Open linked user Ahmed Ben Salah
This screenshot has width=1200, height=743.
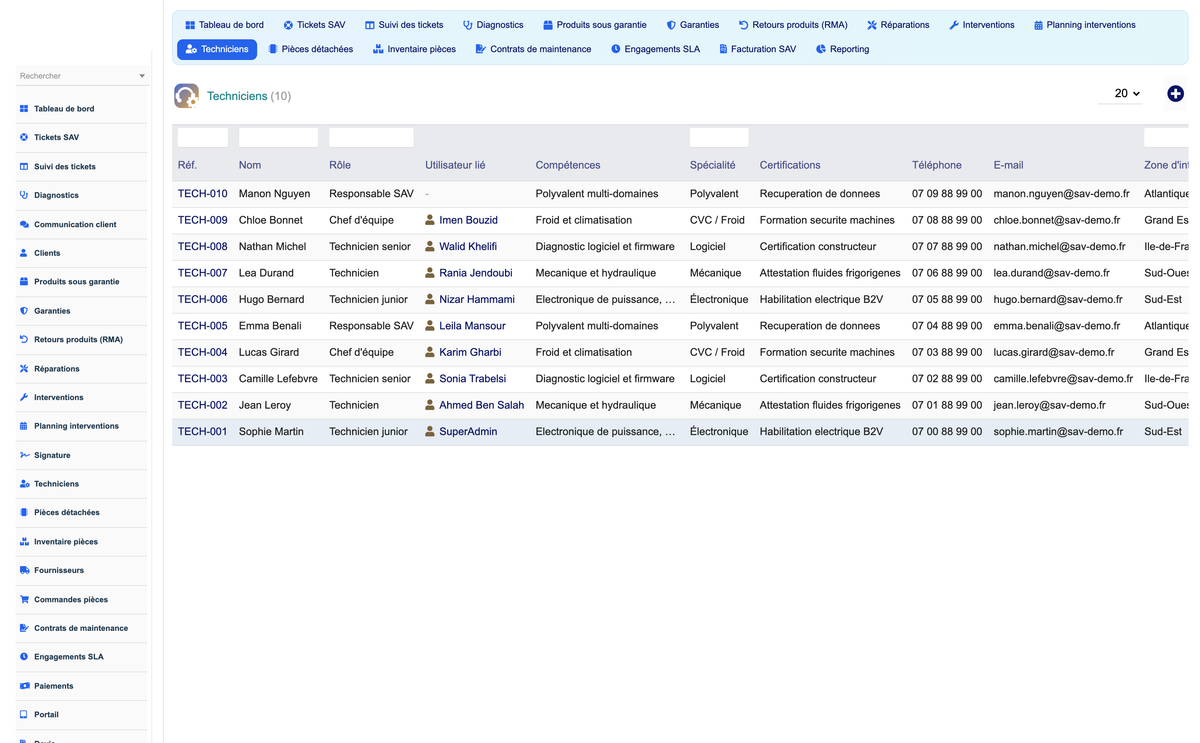tap(481, 405)
